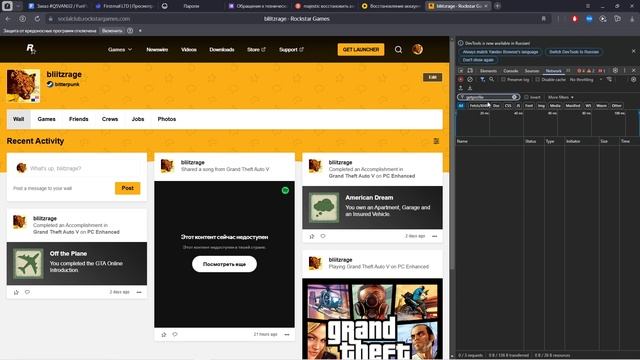Switch to the Crews profile tab

pyautogui.click(x=110, y=119)
